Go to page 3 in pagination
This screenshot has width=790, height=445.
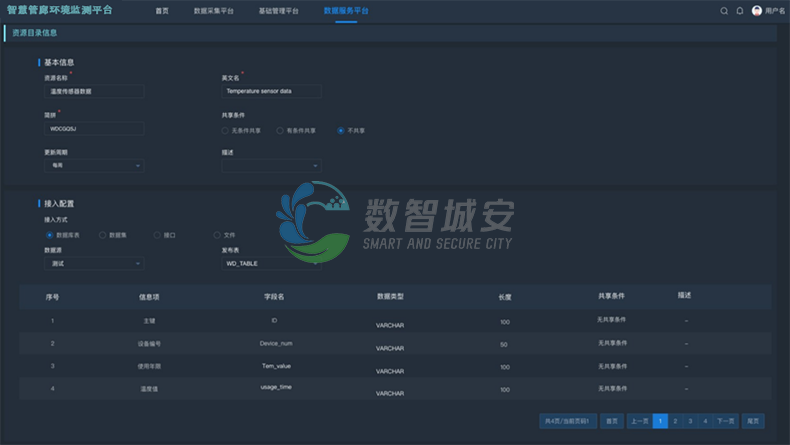coord(690,421)
